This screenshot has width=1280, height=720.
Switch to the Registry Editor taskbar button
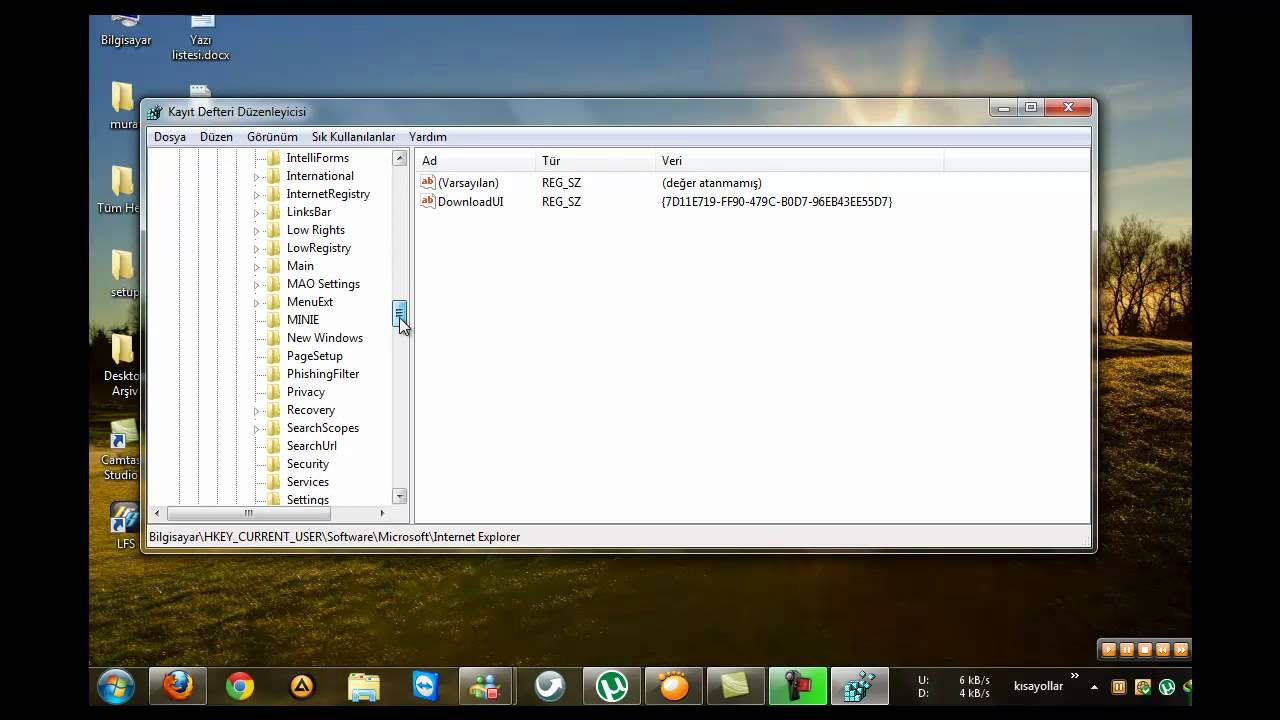pos(859,686)
